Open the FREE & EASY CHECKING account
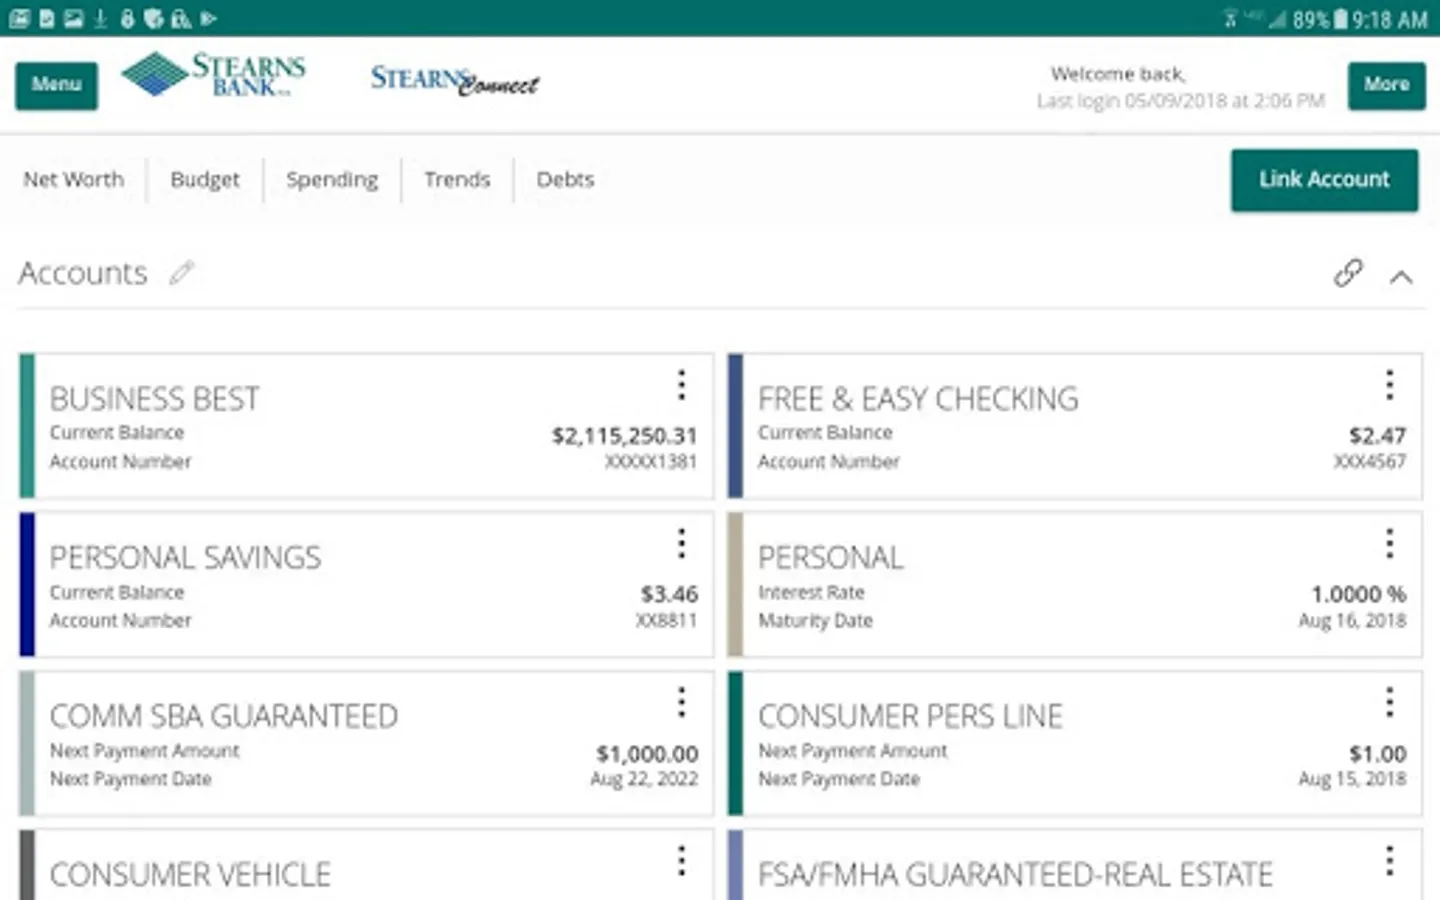 [918, 399]
